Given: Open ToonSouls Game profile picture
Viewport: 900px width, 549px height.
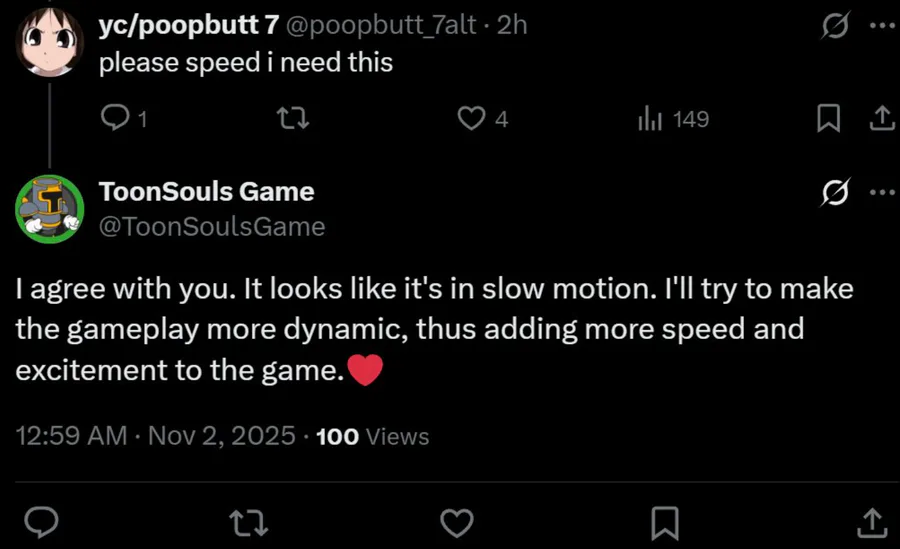Looking at the screenshot, I should tap(49, 208).
